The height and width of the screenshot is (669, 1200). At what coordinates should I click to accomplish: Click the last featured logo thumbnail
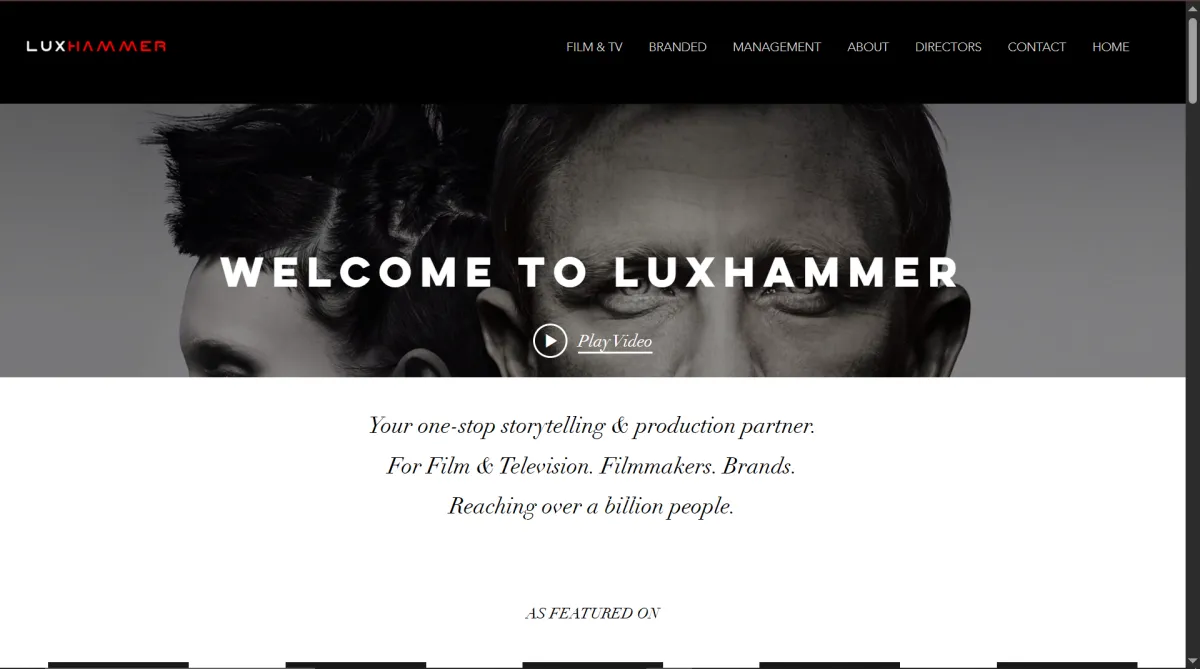(1067, 665)
